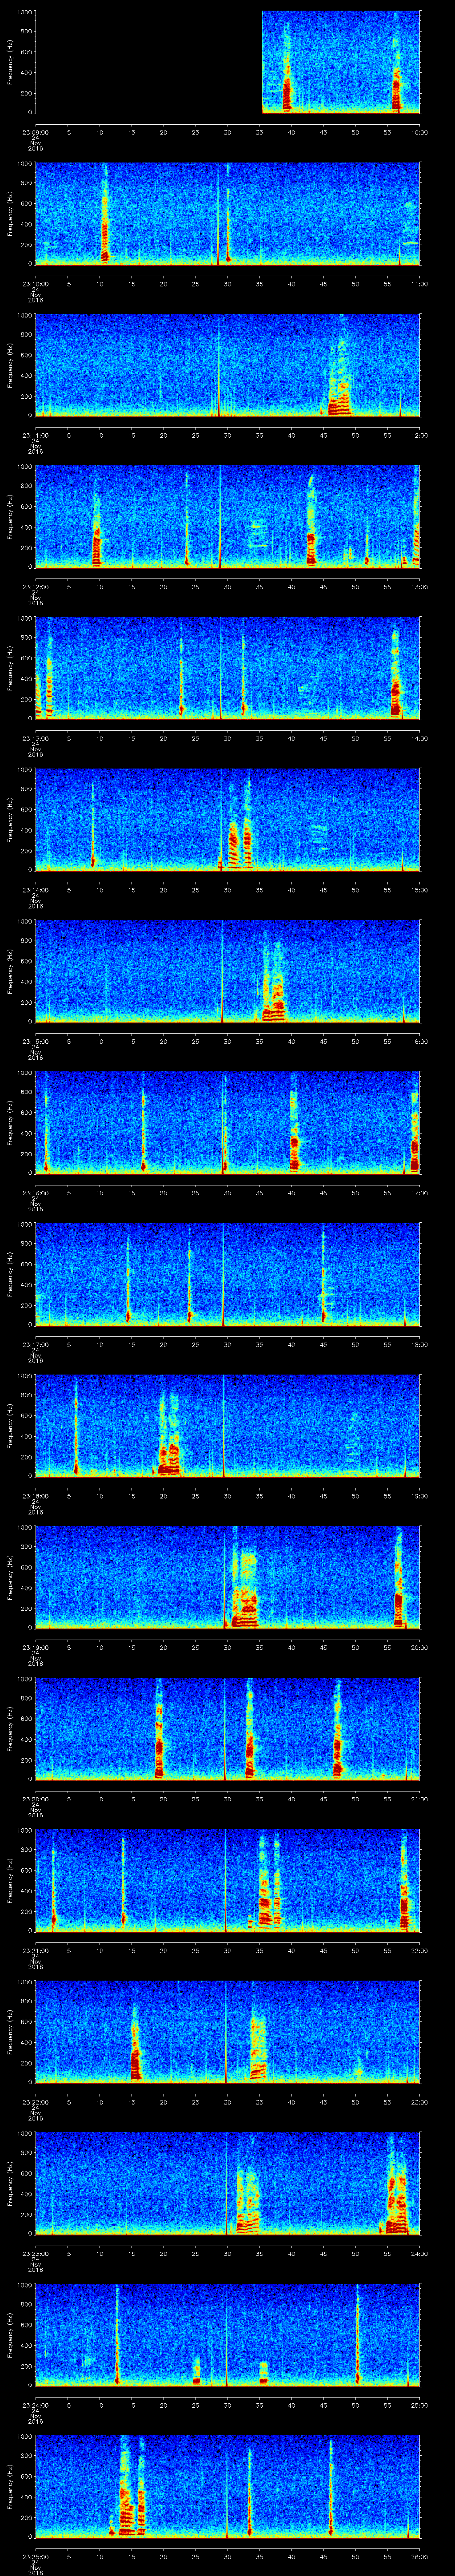Click the Frequency (Hz) axis title of the 23:09:00 plot
455x2576 pixels.
(x=10, y=62)
